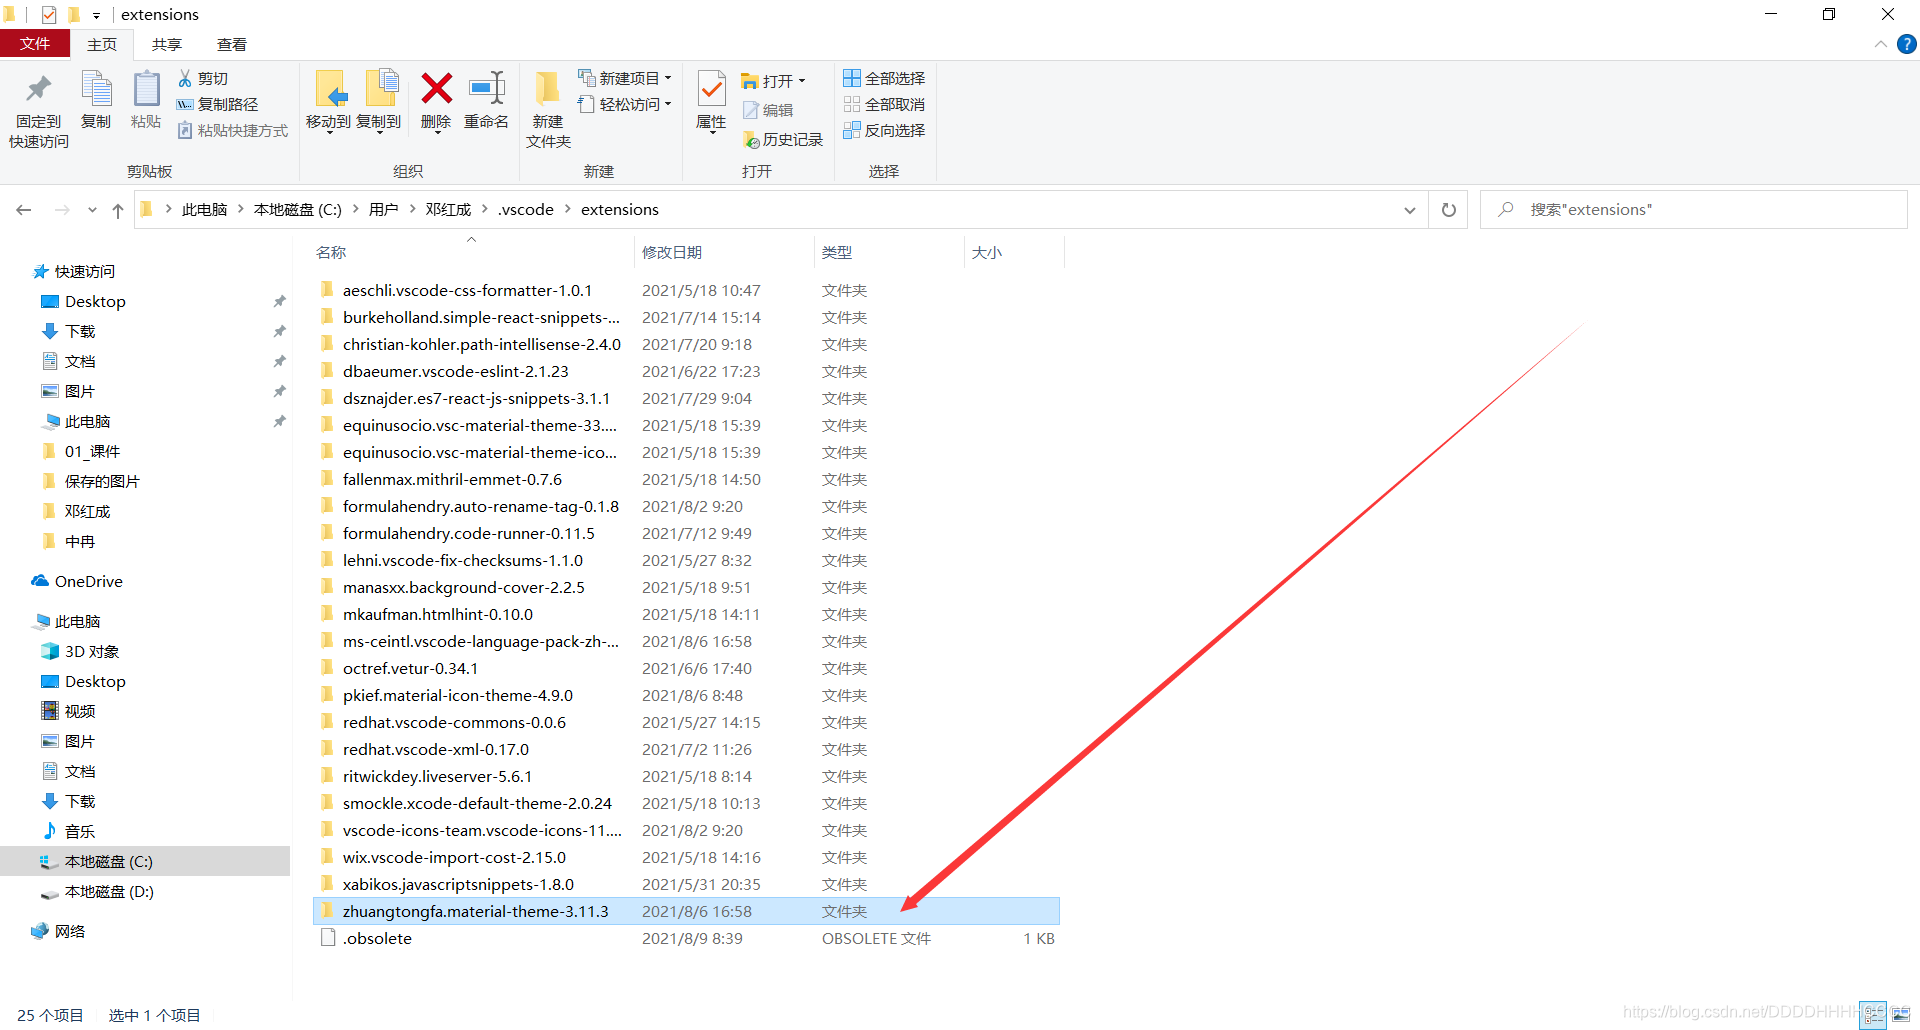Screen dimensions: 1920x1030
Task: Click 此电脑 in the breadcrumb path
Action: [204, 209]
